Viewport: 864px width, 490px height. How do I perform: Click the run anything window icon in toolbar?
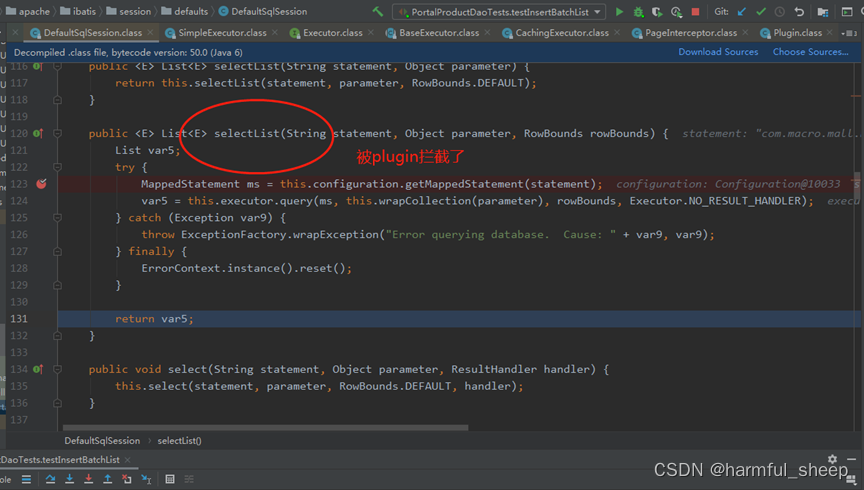pos(847,12)
